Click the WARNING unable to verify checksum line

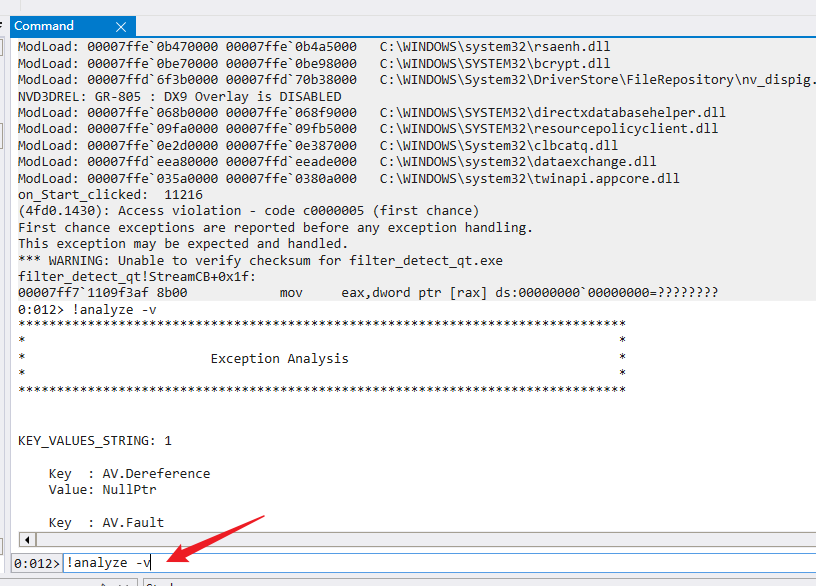(260, 260)
